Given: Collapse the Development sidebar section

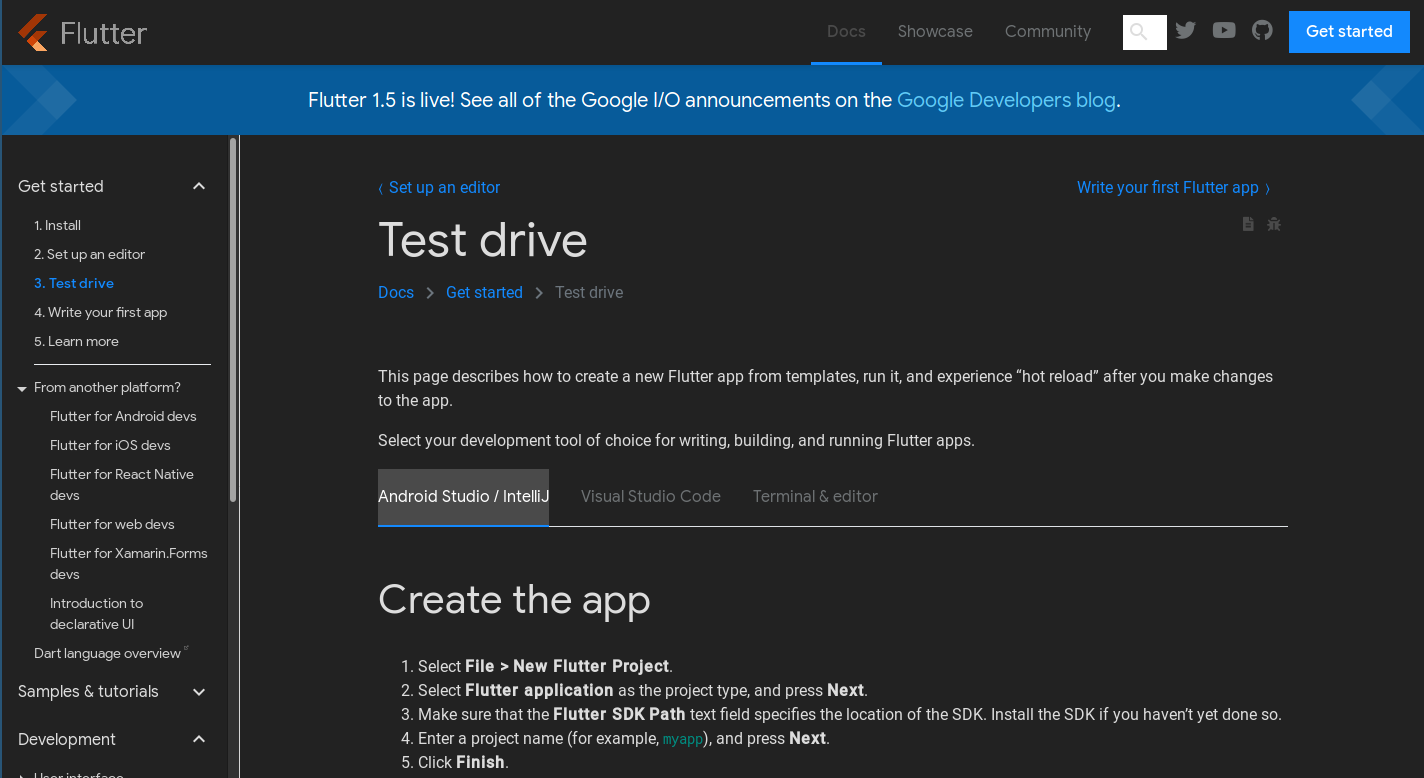Looking at the screenshot, I should (x=199, y=739).
